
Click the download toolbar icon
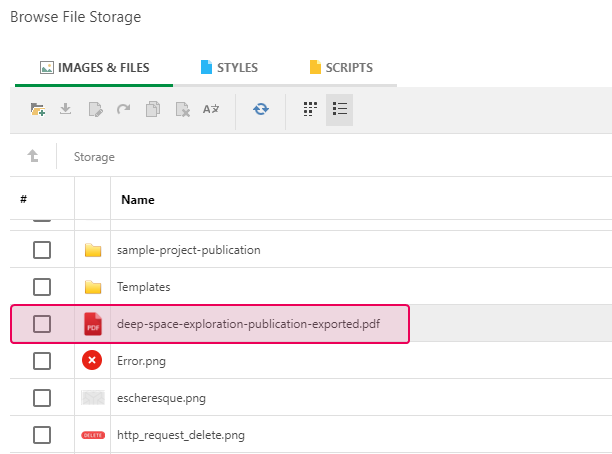(66, 109)
